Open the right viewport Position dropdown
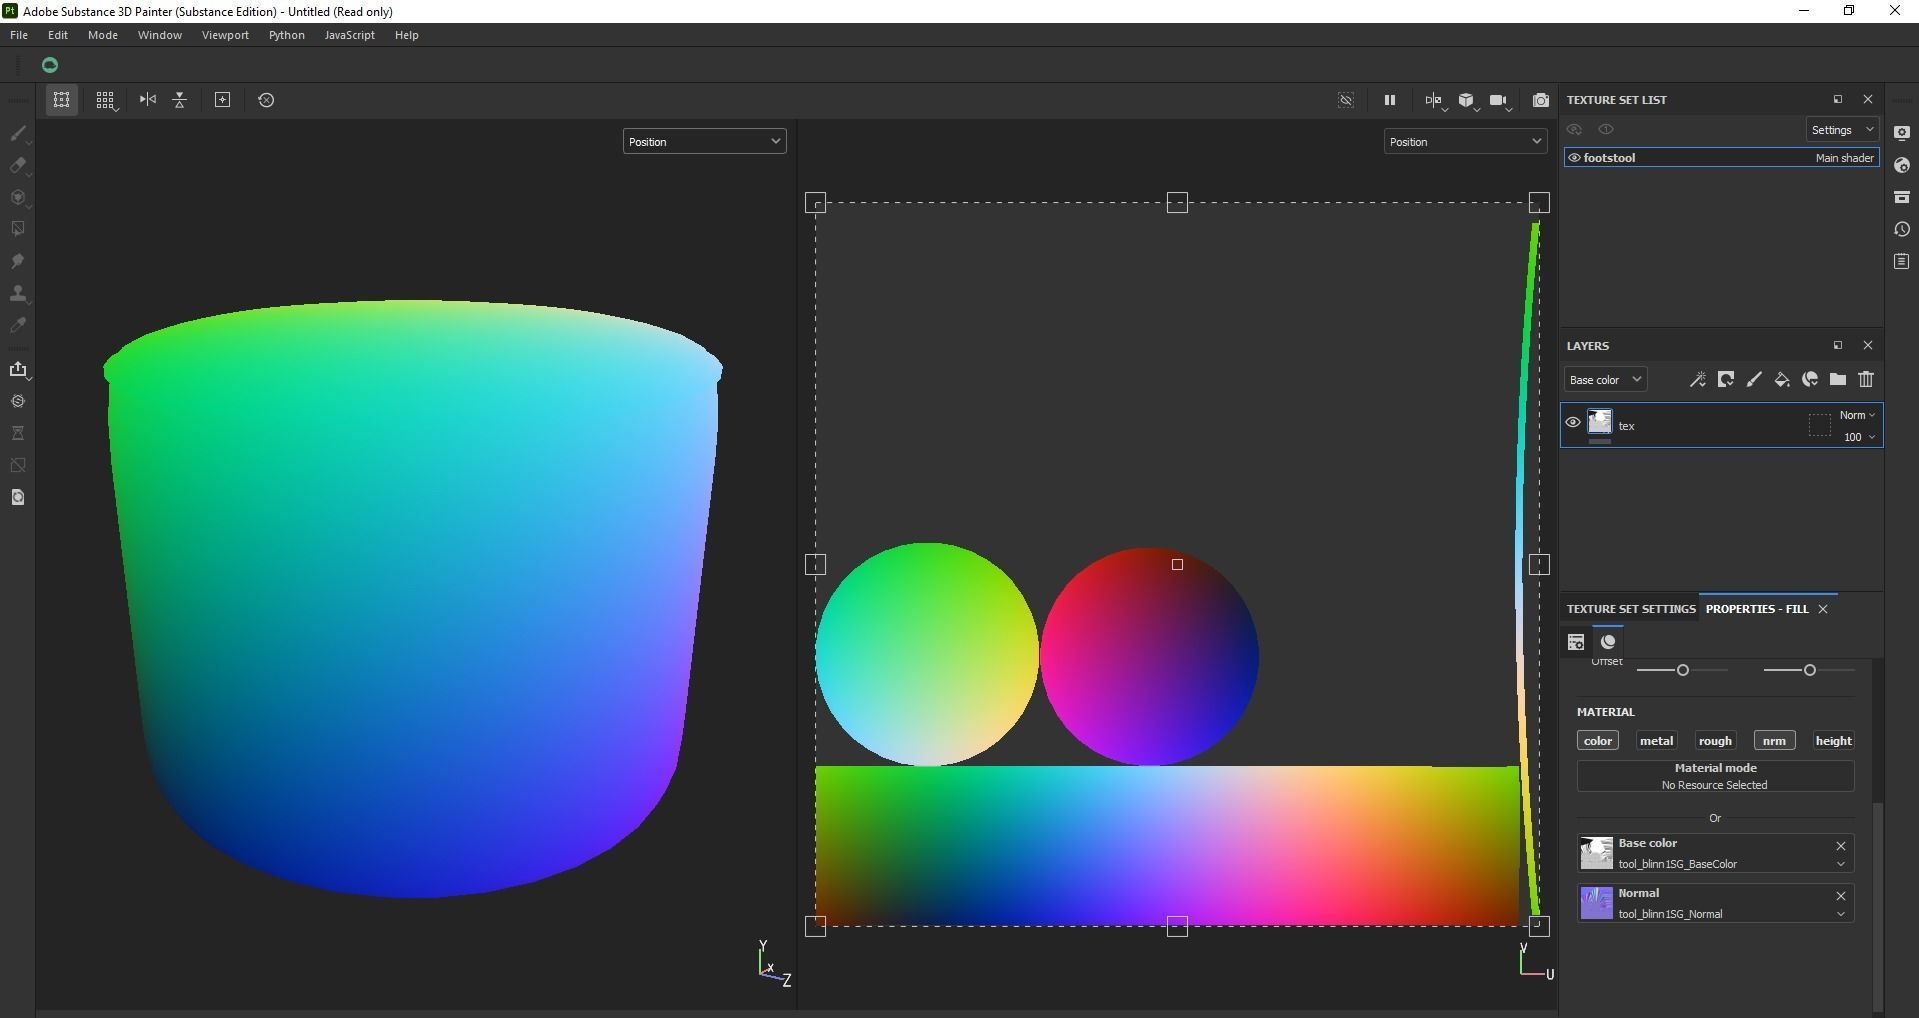The height and width of the screenshot is (1018, 1919). [1466, 142]
